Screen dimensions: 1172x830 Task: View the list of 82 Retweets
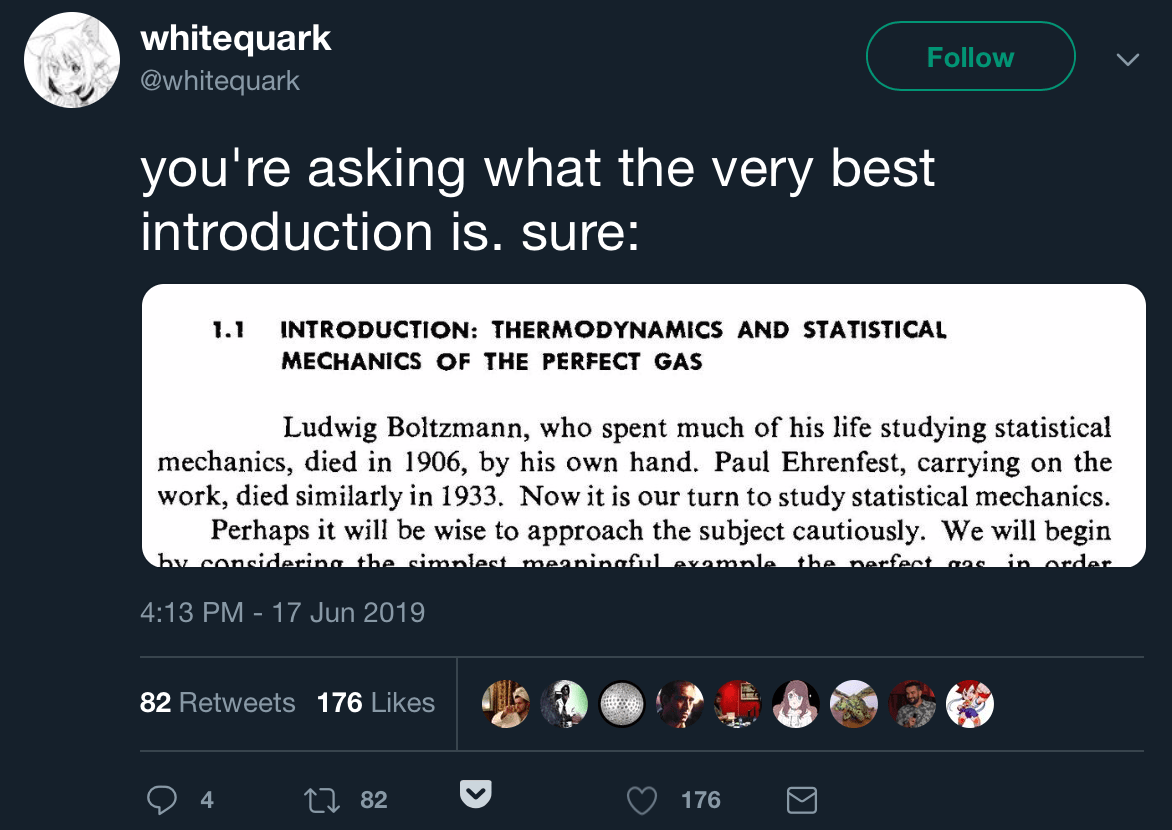pyautogui.click(x=218, y=703)
